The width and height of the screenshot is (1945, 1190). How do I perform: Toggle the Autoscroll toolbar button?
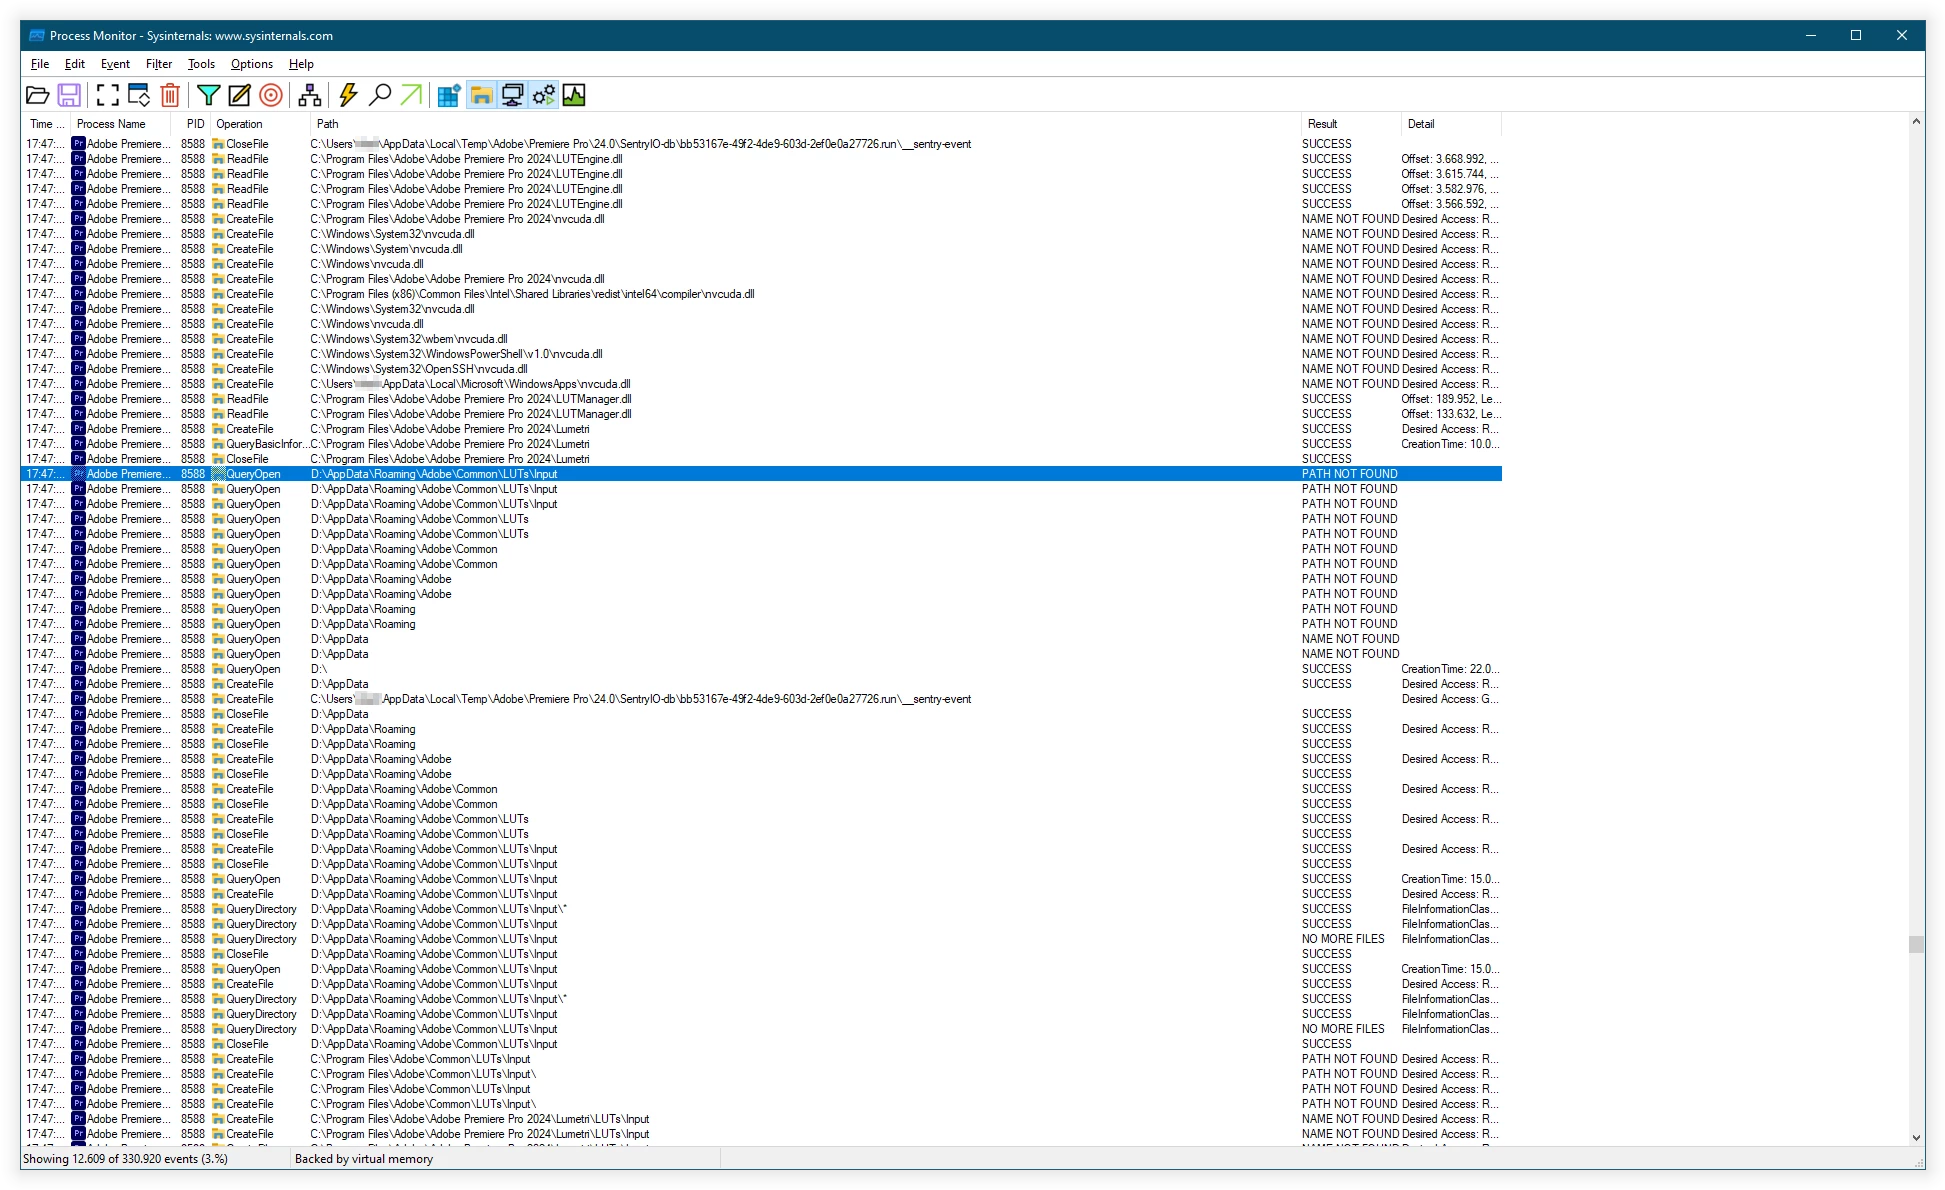coord(139,95)
